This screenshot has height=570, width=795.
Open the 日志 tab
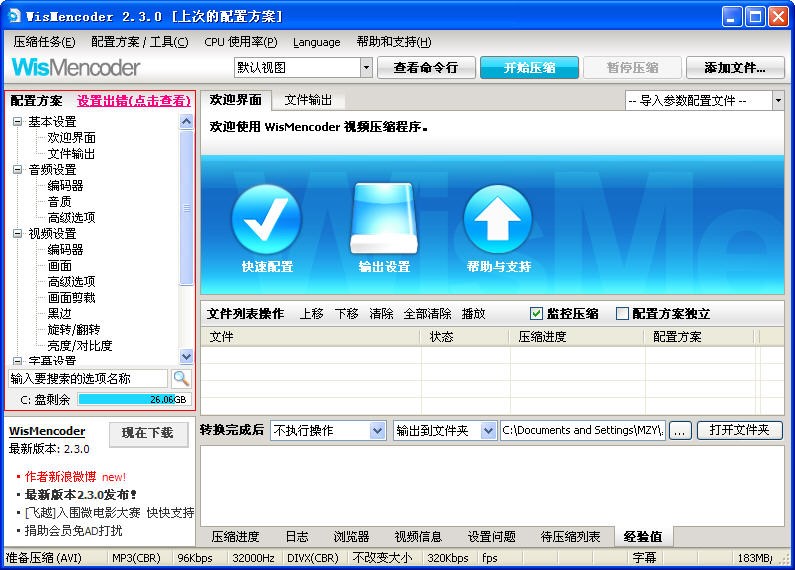point(297,537)
